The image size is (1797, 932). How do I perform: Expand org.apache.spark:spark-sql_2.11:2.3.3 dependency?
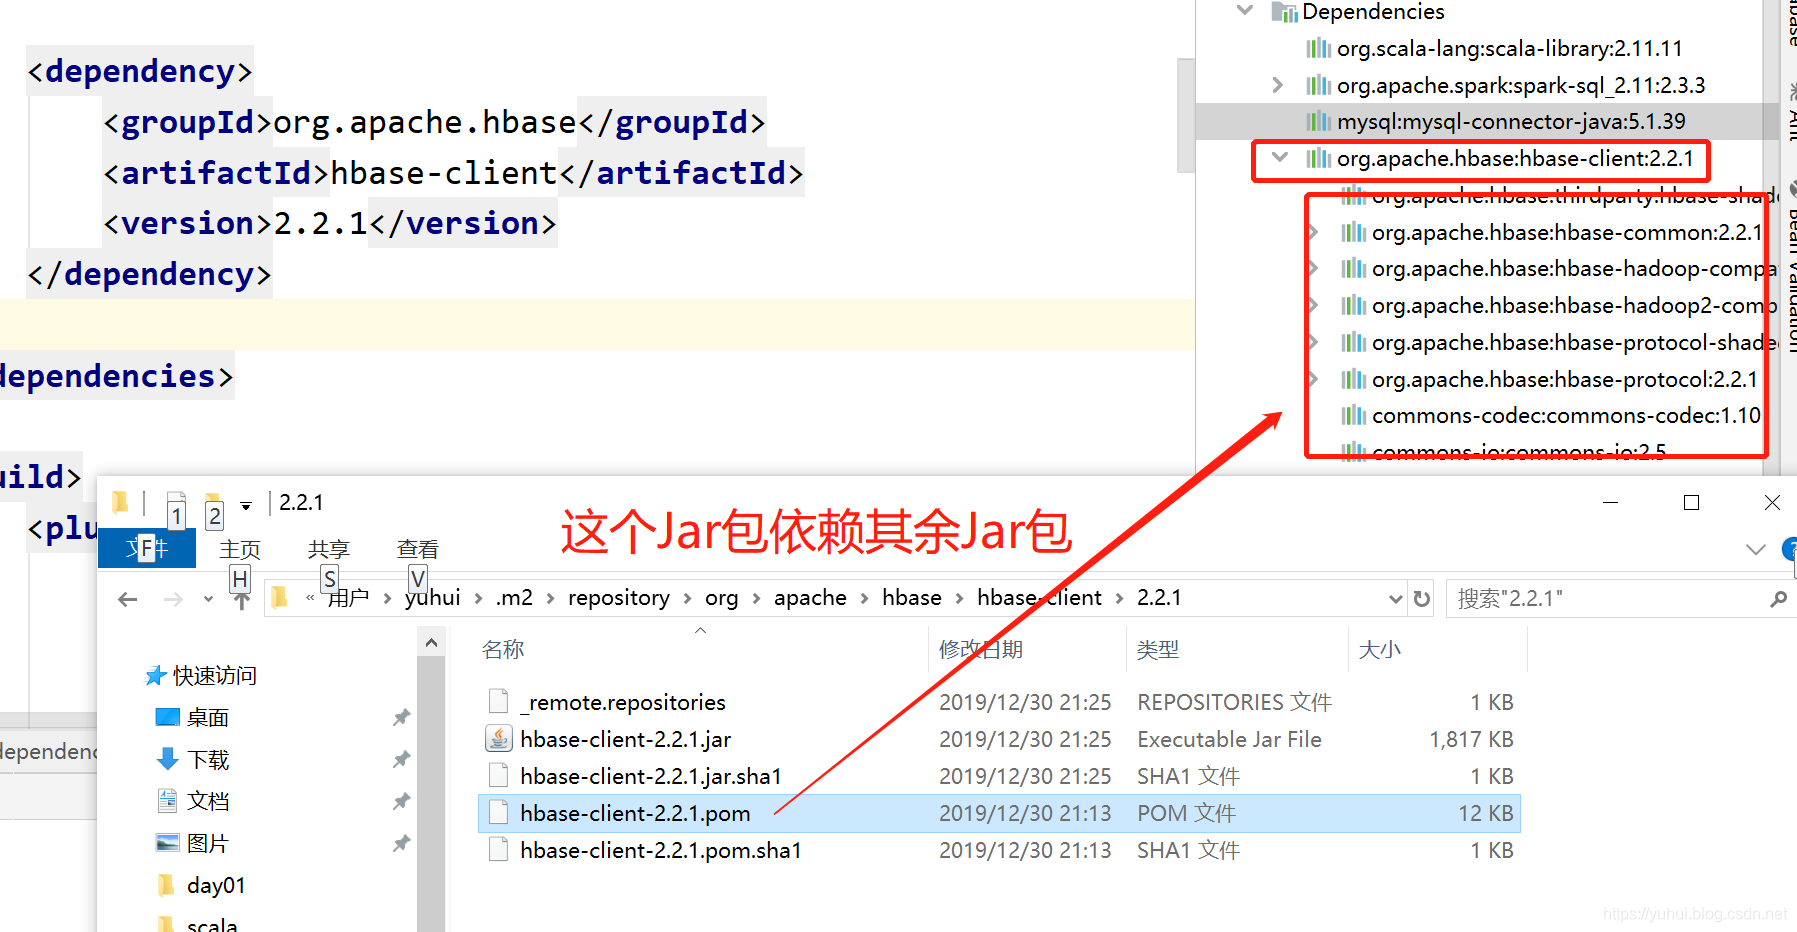click(x=1278, y=85)
